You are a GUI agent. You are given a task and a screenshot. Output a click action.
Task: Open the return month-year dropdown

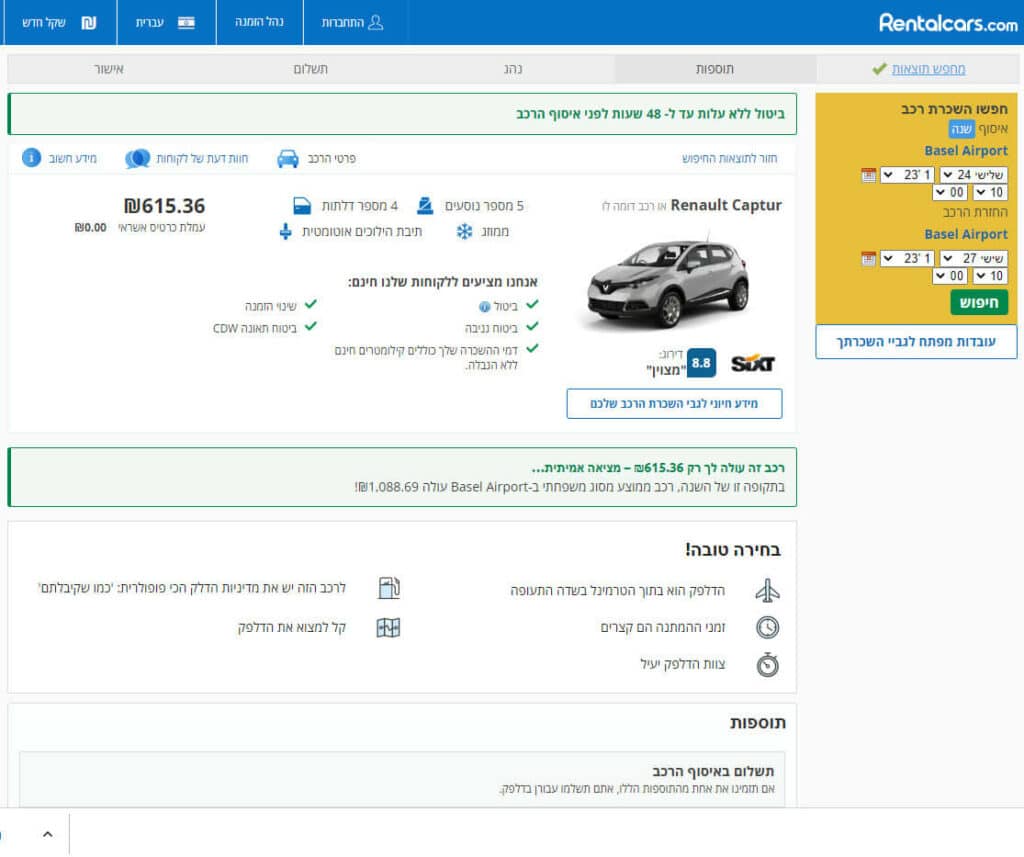(906, 259)
